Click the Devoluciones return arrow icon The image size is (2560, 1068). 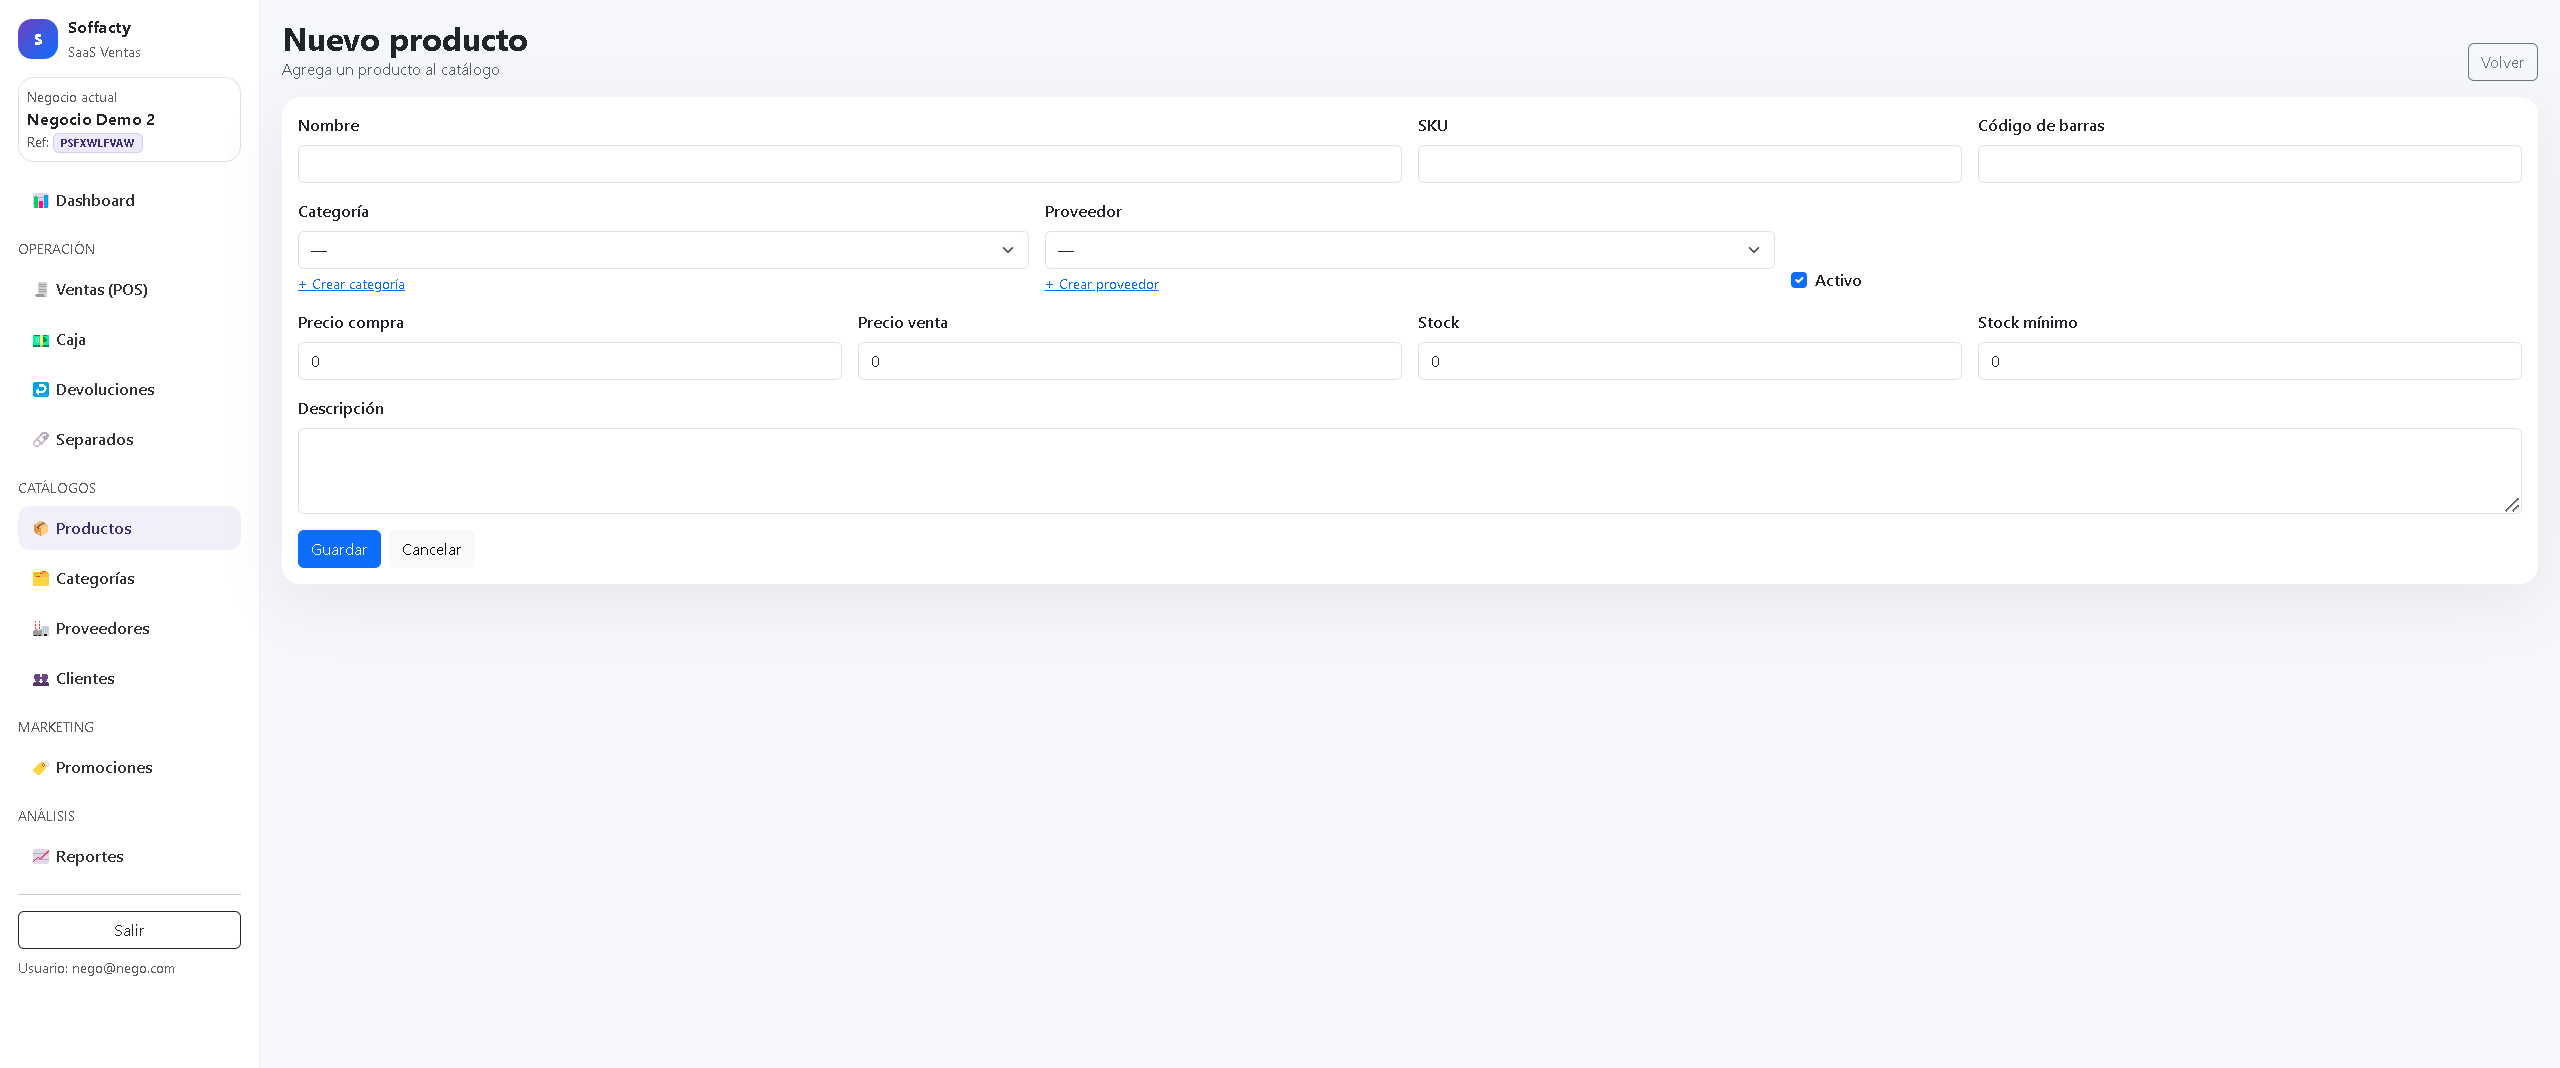coord(40,390)
